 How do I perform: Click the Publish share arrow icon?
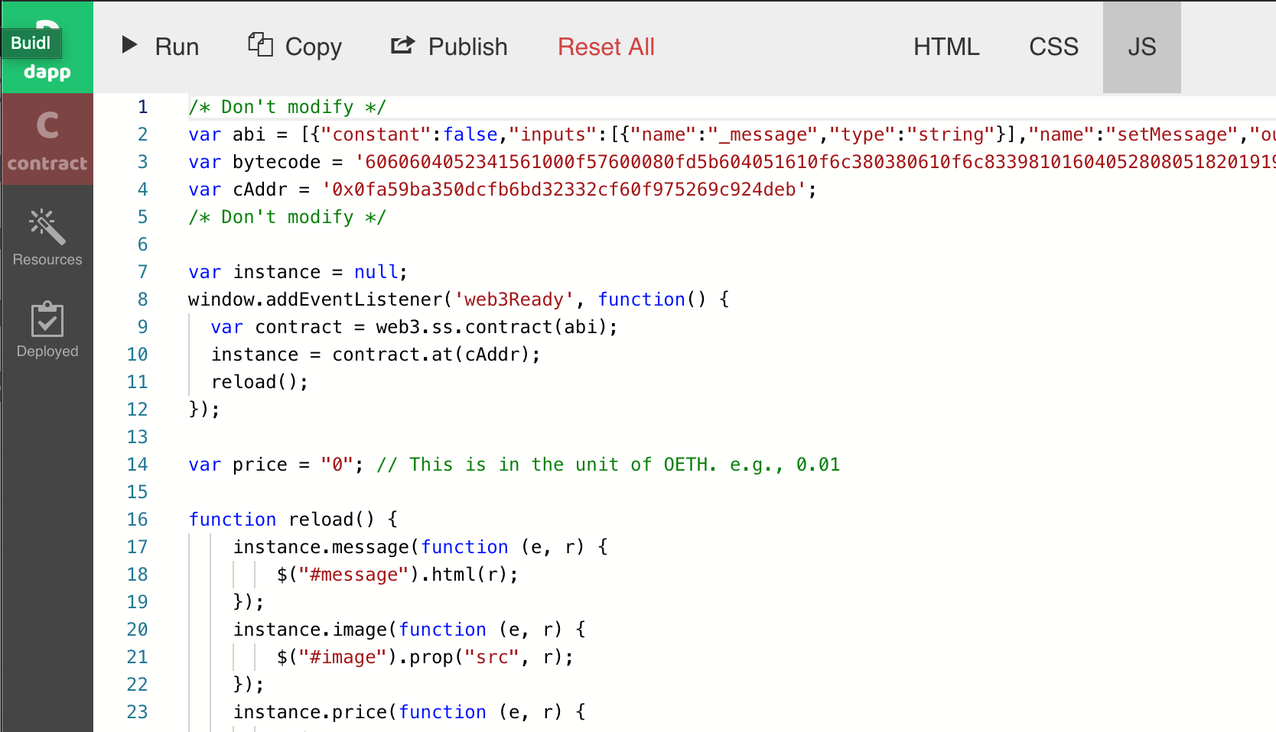click(x=402, y=45)
